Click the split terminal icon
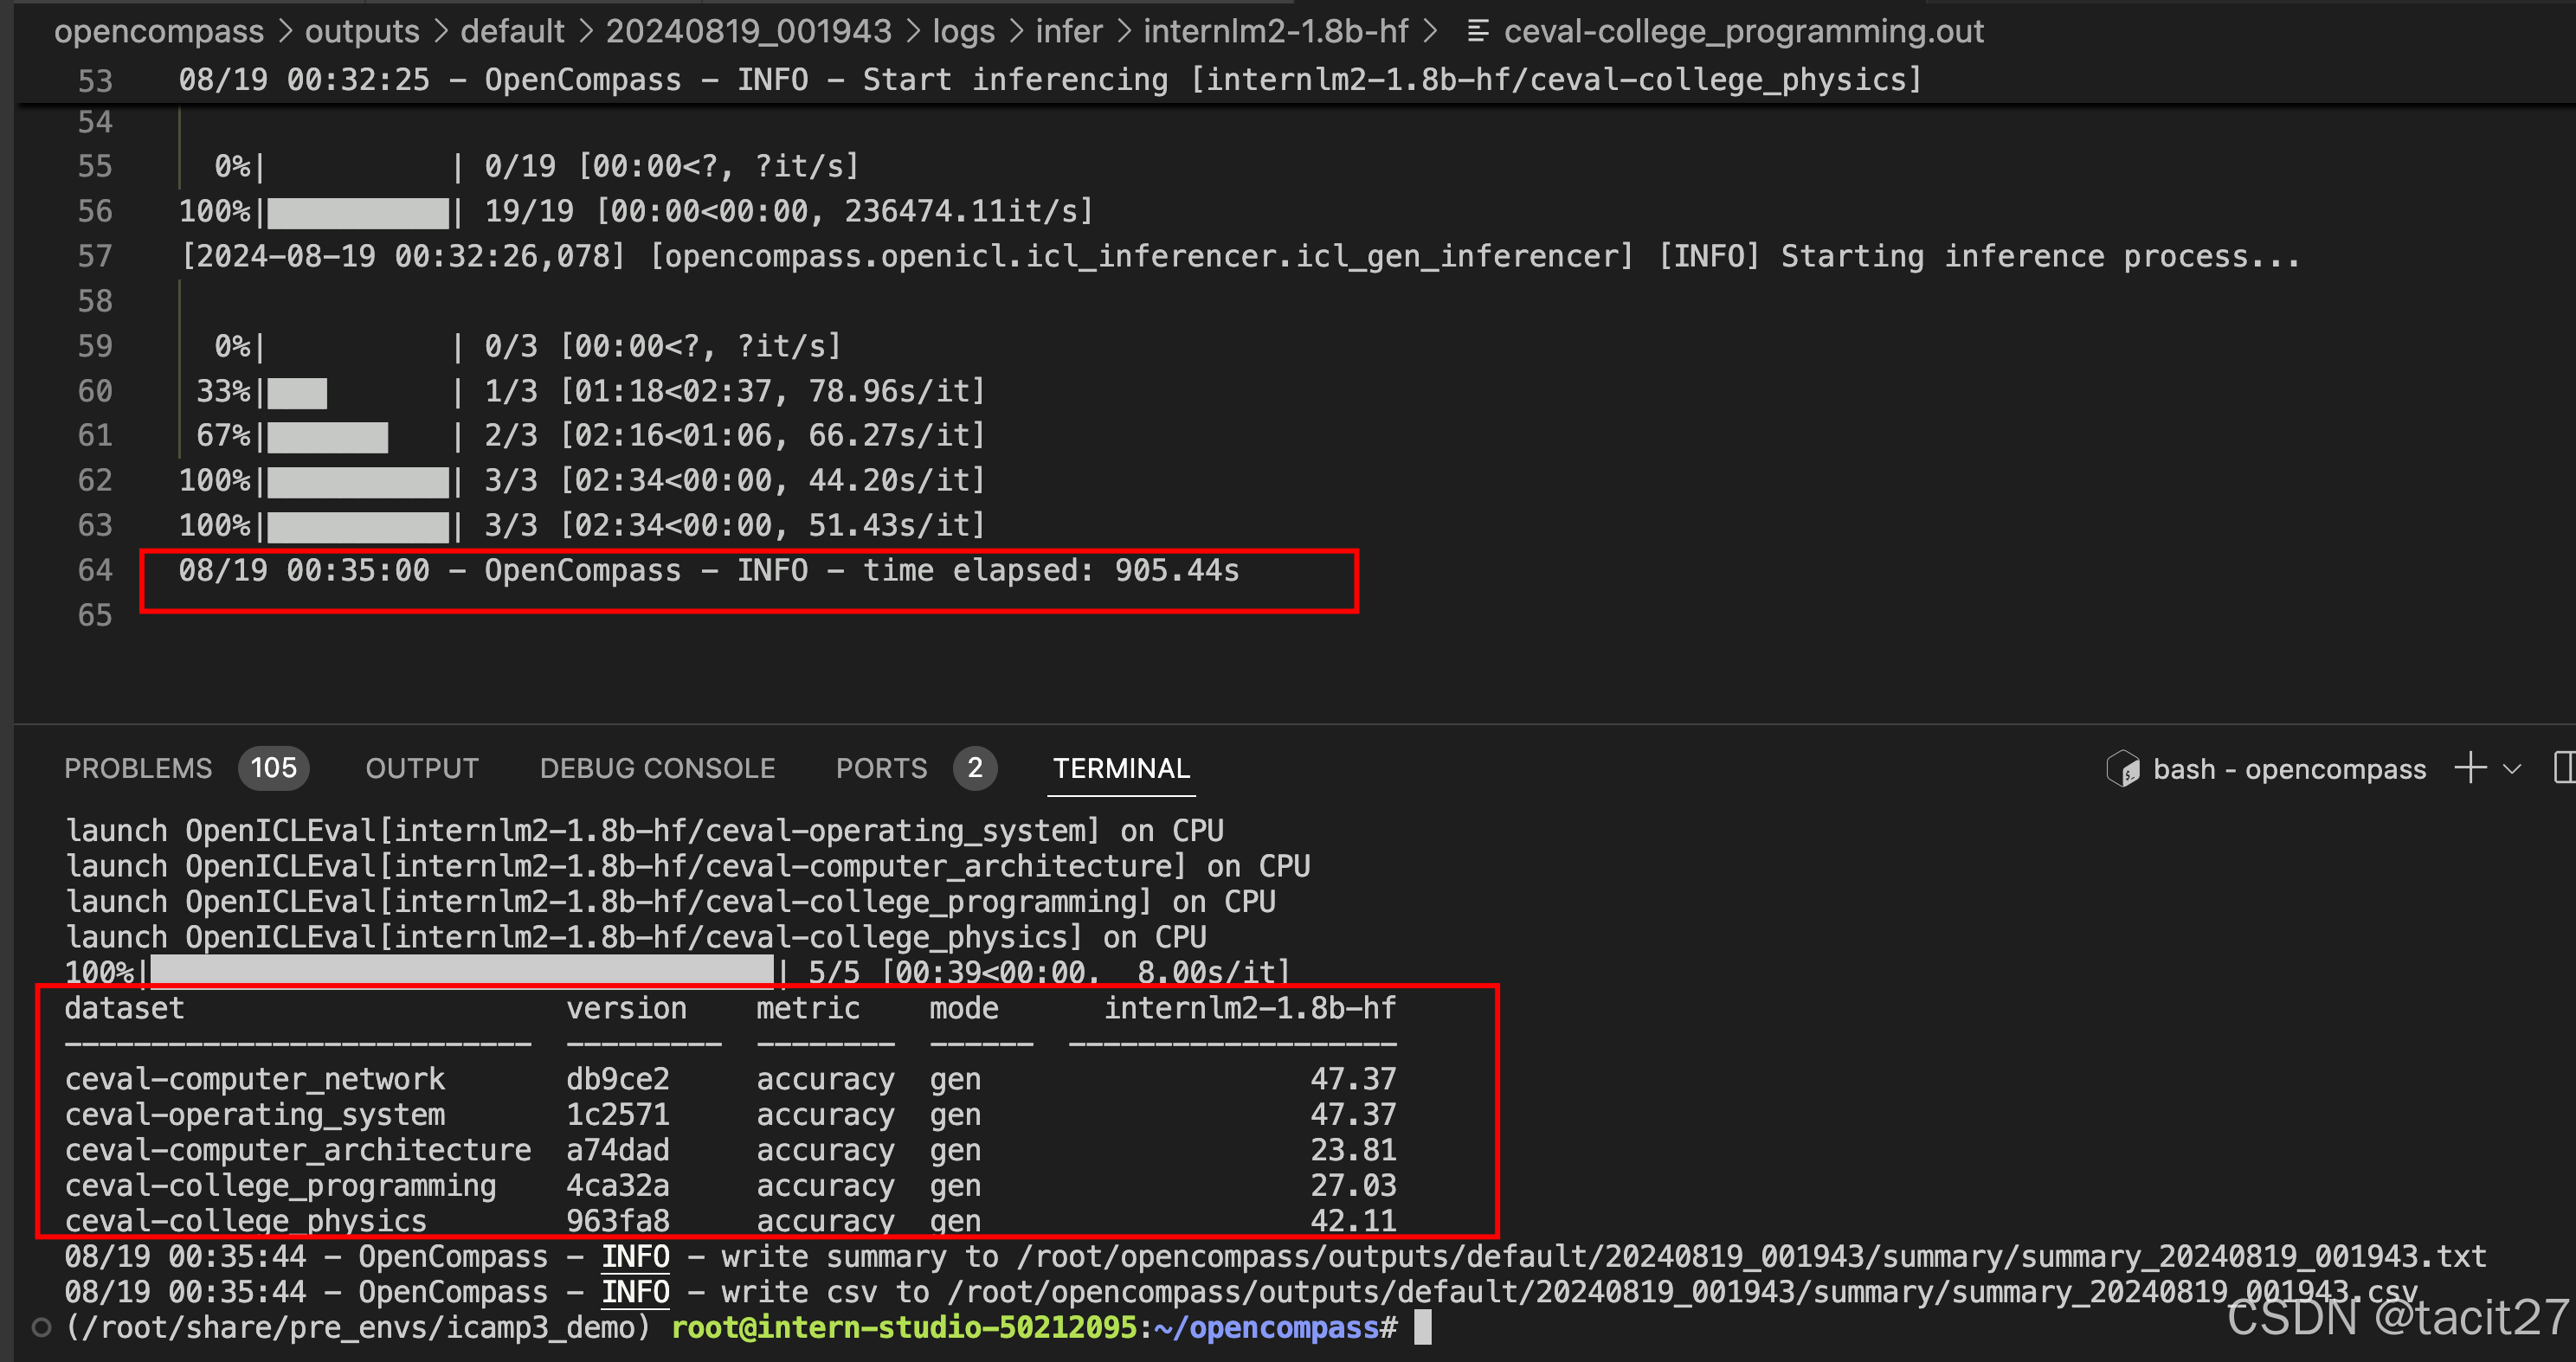Viewport: 2576px width, 1362px height. 2564,767
